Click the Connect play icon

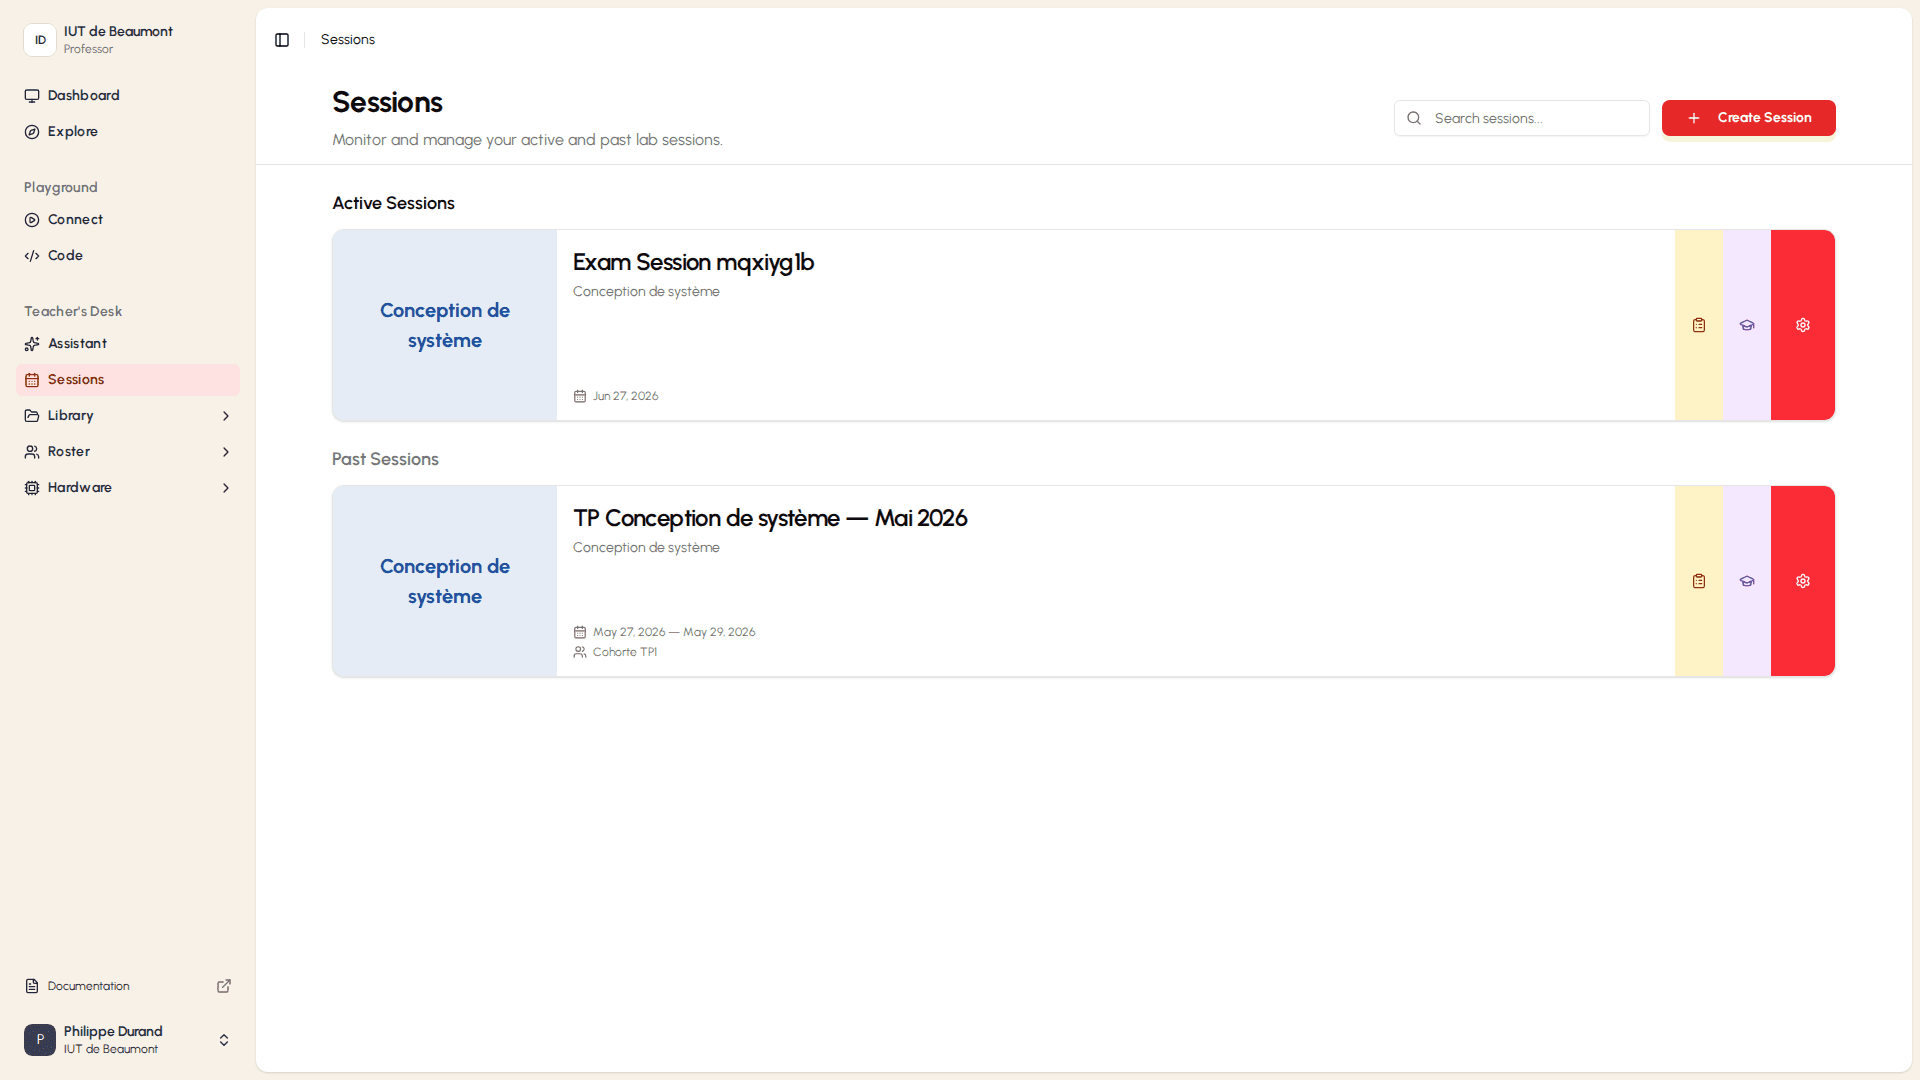(32, 220)
